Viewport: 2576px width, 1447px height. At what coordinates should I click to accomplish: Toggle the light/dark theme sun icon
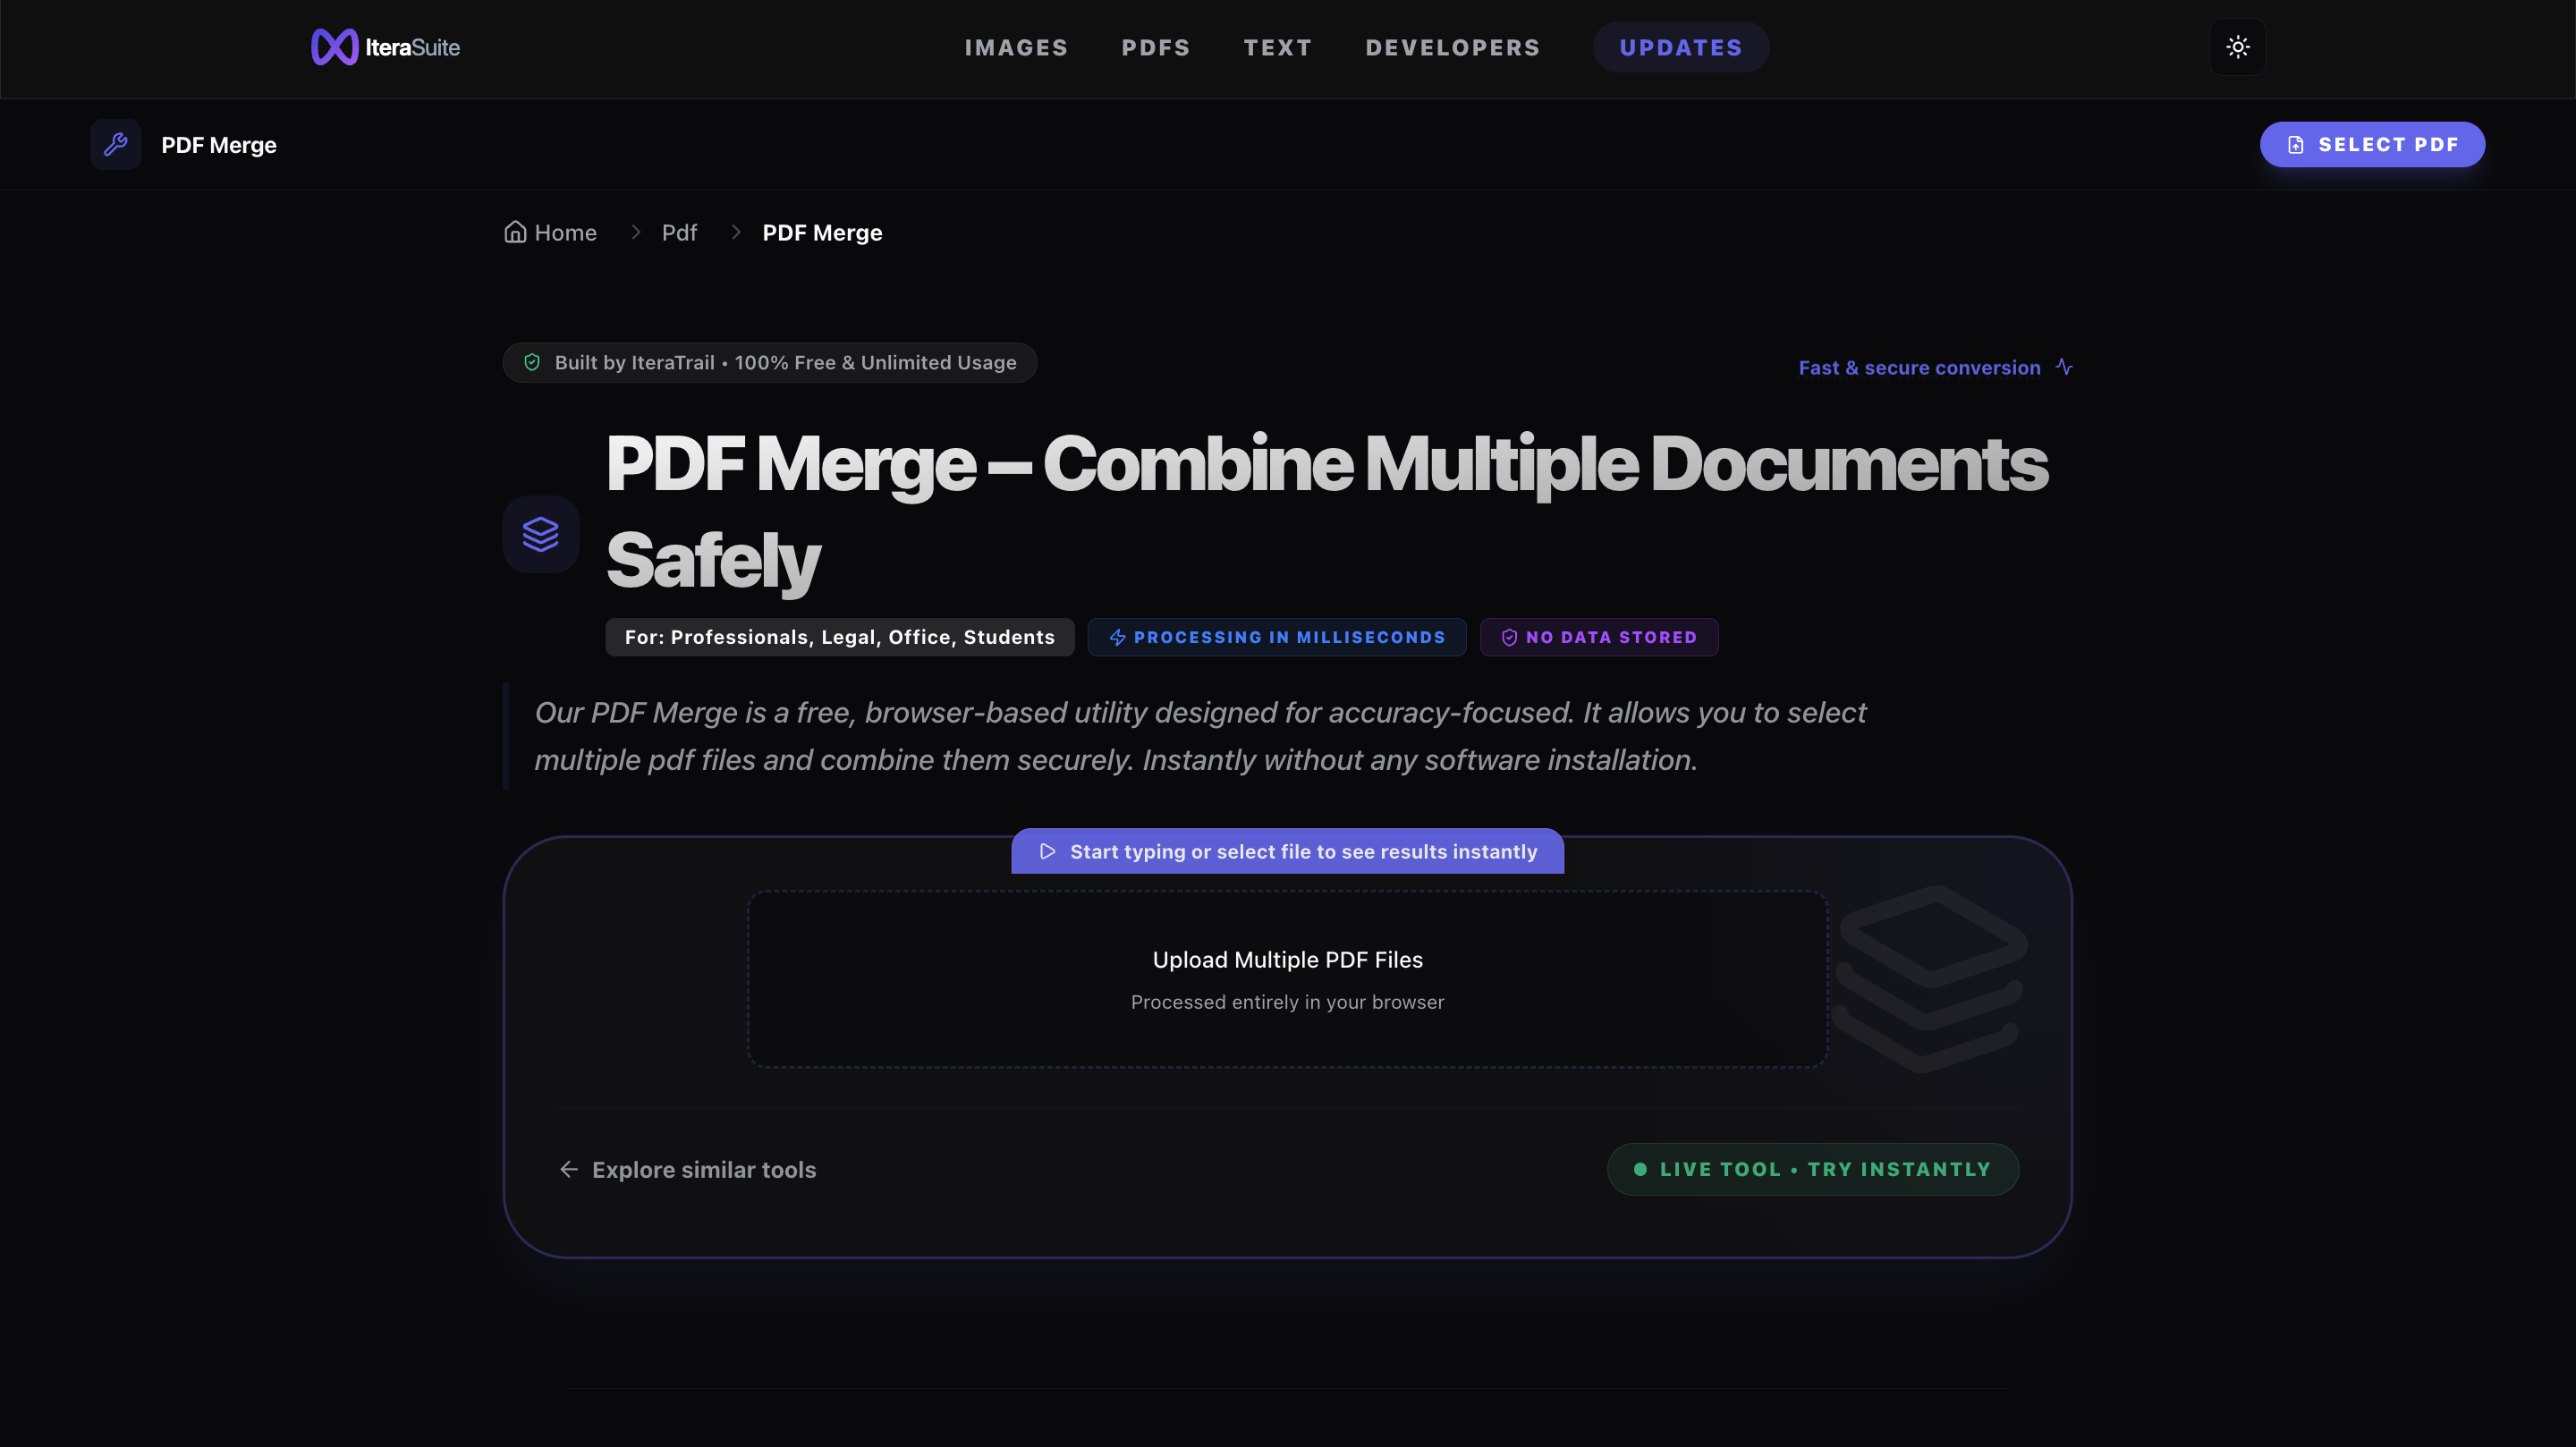[x=2237, y=47]
